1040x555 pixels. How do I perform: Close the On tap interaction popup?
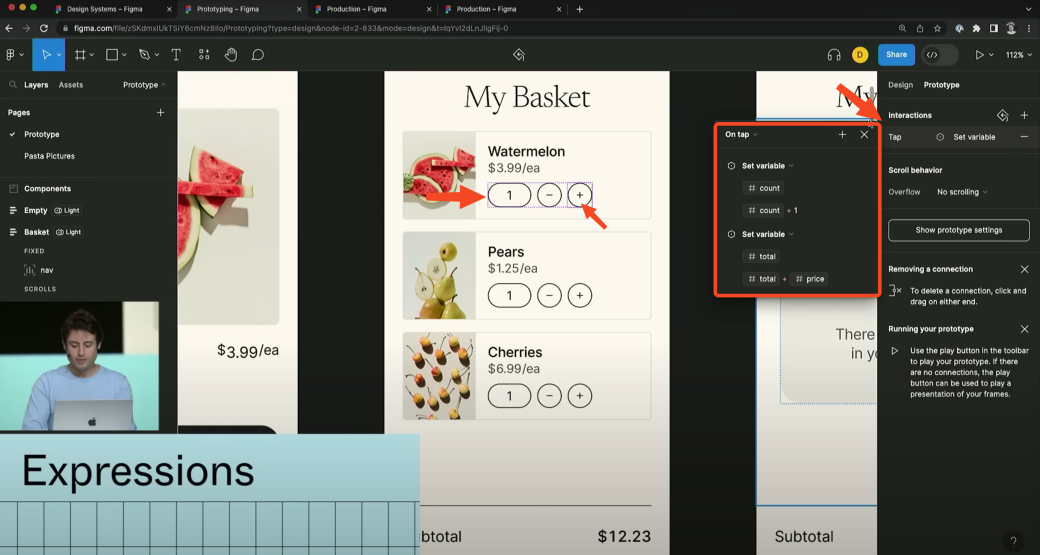pyautogui.click(x=864, y=134)
